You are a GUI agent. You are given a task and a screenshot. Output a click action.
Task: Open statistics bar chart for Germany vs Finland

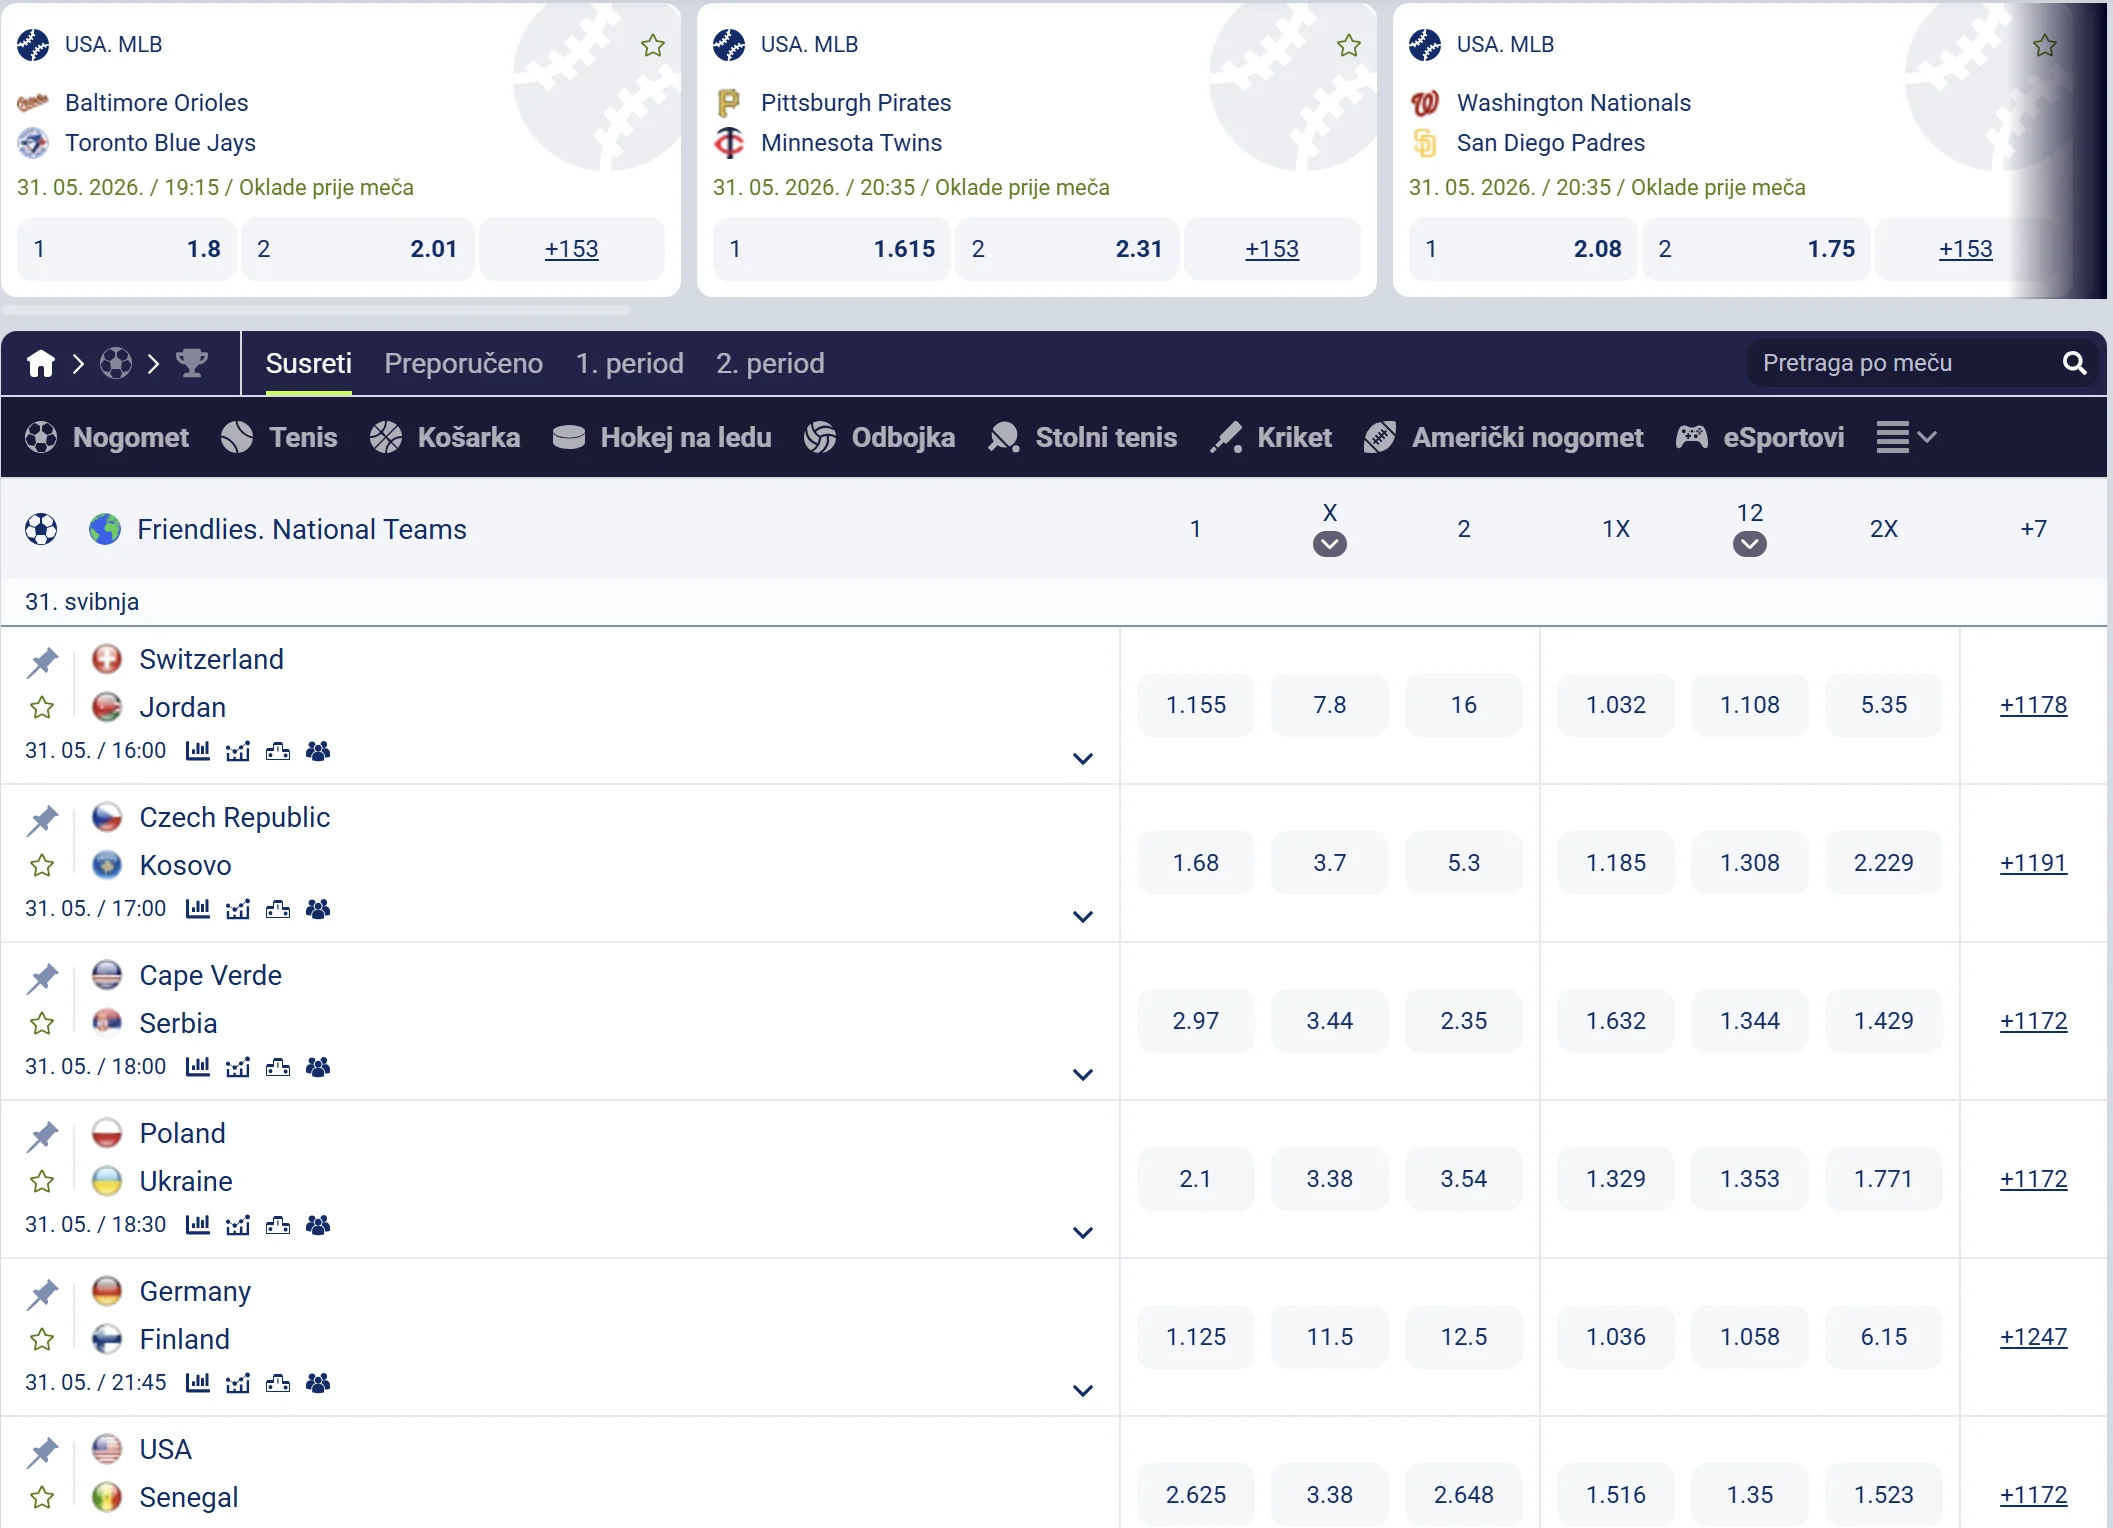coord(198,1383)
